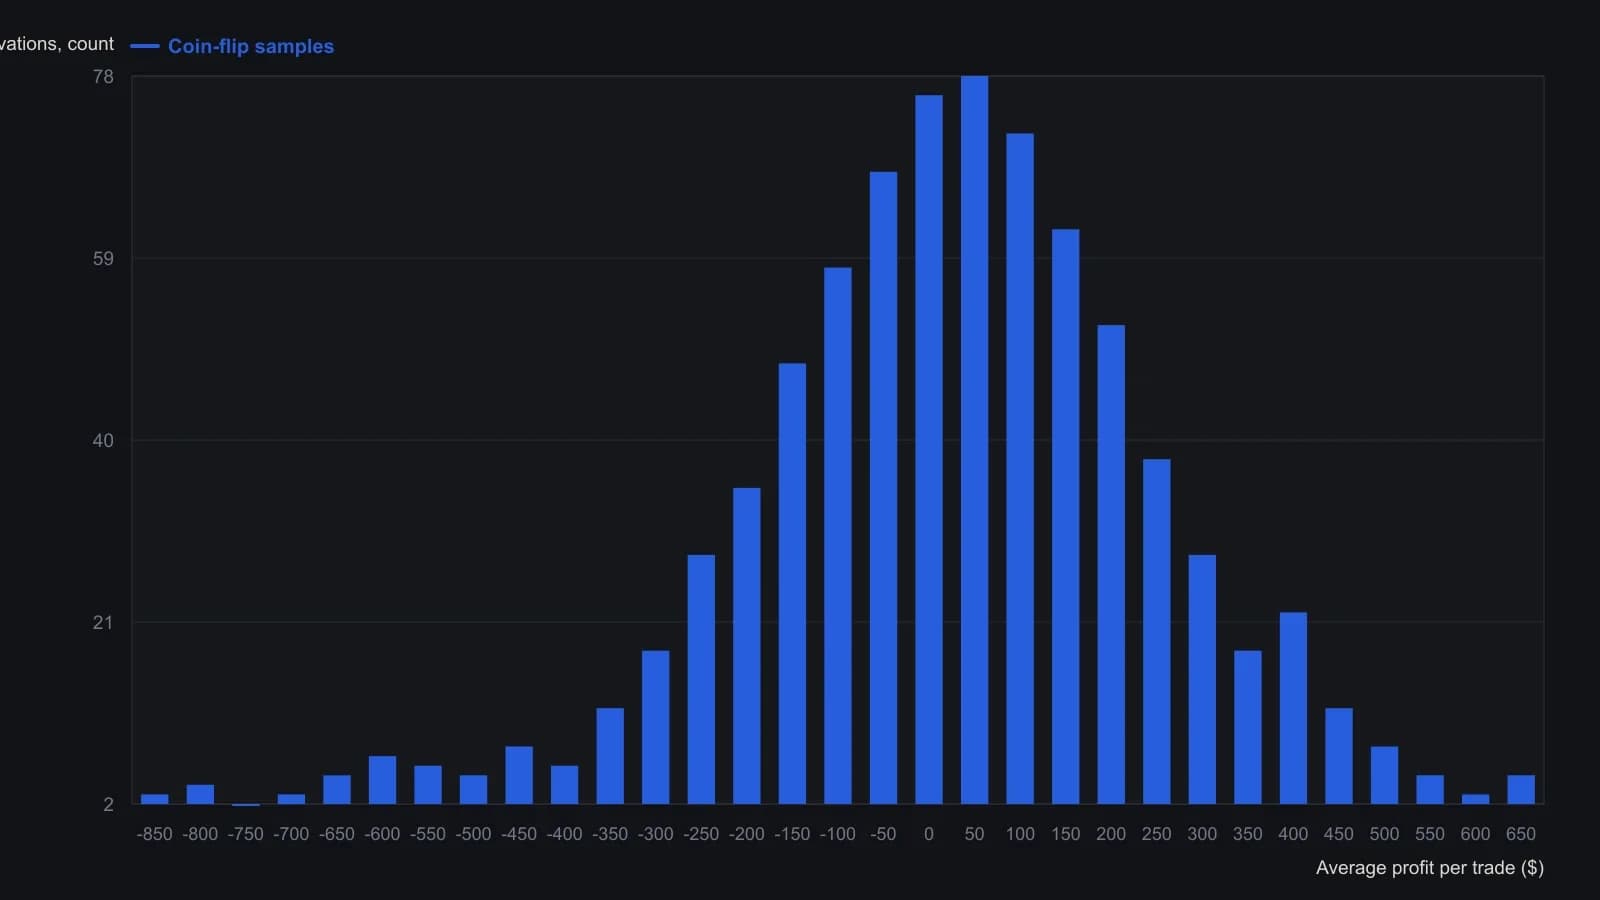Click the x-axis label "500"
The image size is (1600, 900).
pyautogui.click(x=1384, y=834)
